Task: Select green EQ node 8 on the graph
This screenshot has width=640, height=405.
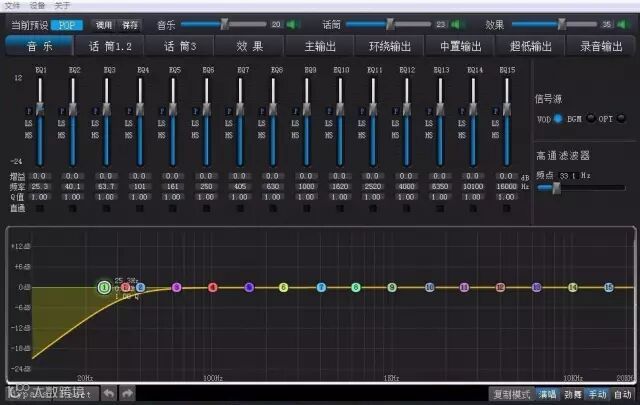Action: click(356, 287)
